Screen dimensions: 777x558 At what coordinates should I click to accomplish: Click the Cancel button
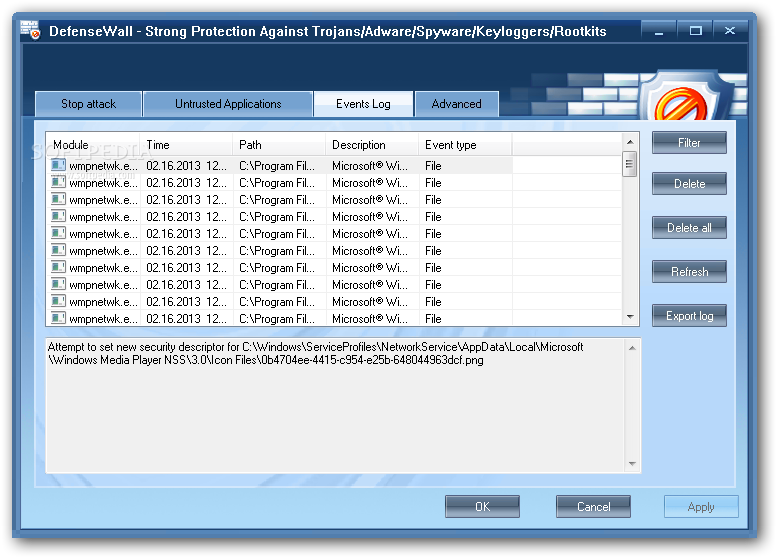[593, 506]
